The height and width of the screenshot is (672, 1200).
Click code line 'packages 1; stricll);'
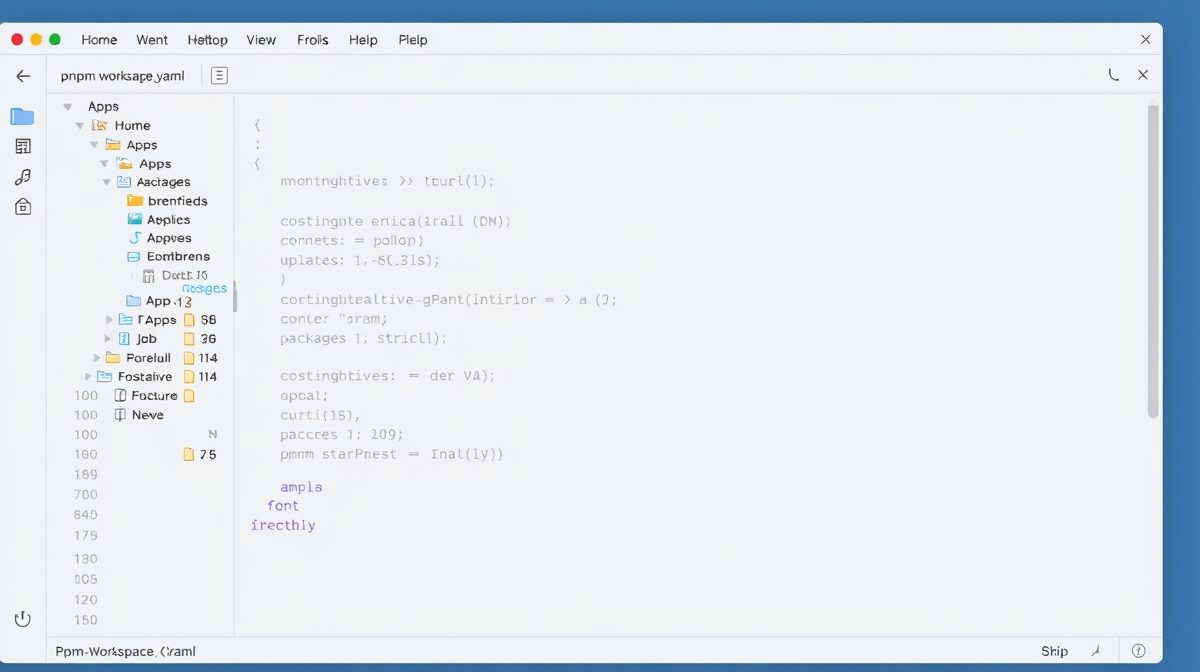pyautogui.click(x=363, y=339)
